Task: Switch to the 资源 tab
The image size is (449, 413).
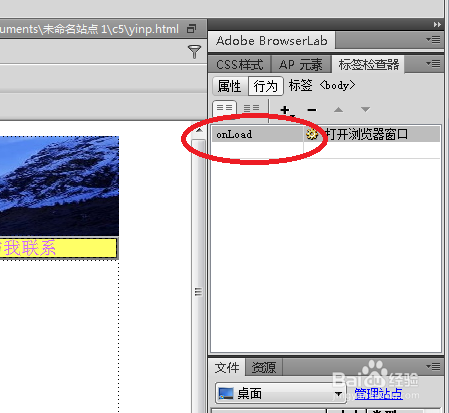Action: 264,368
